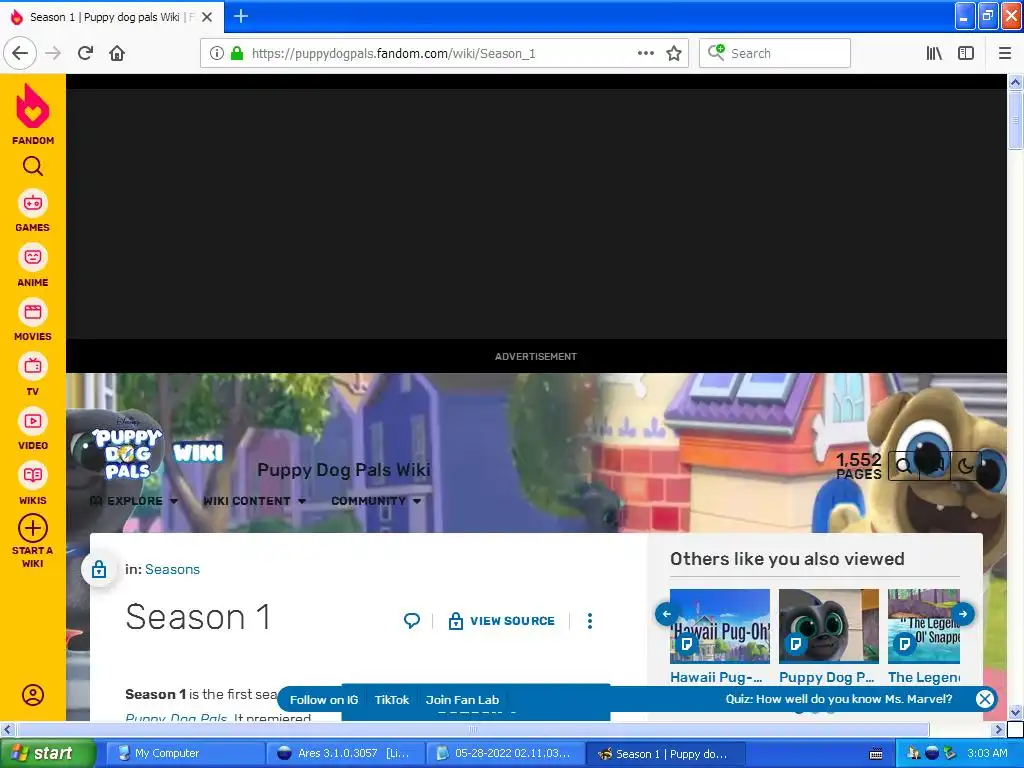
Task: Click the browser Search input field
Action: [x=775, y=53]
